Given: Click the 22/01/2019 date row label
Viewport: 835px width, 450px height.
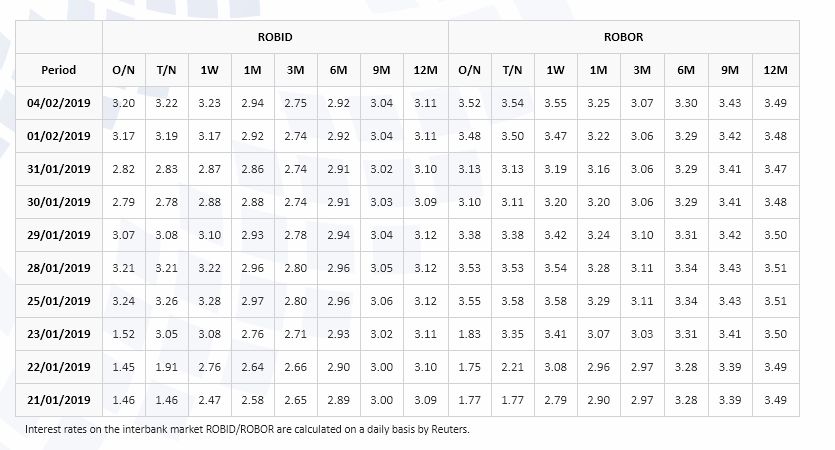Looking at the screenshot, I should click(59, 367).
